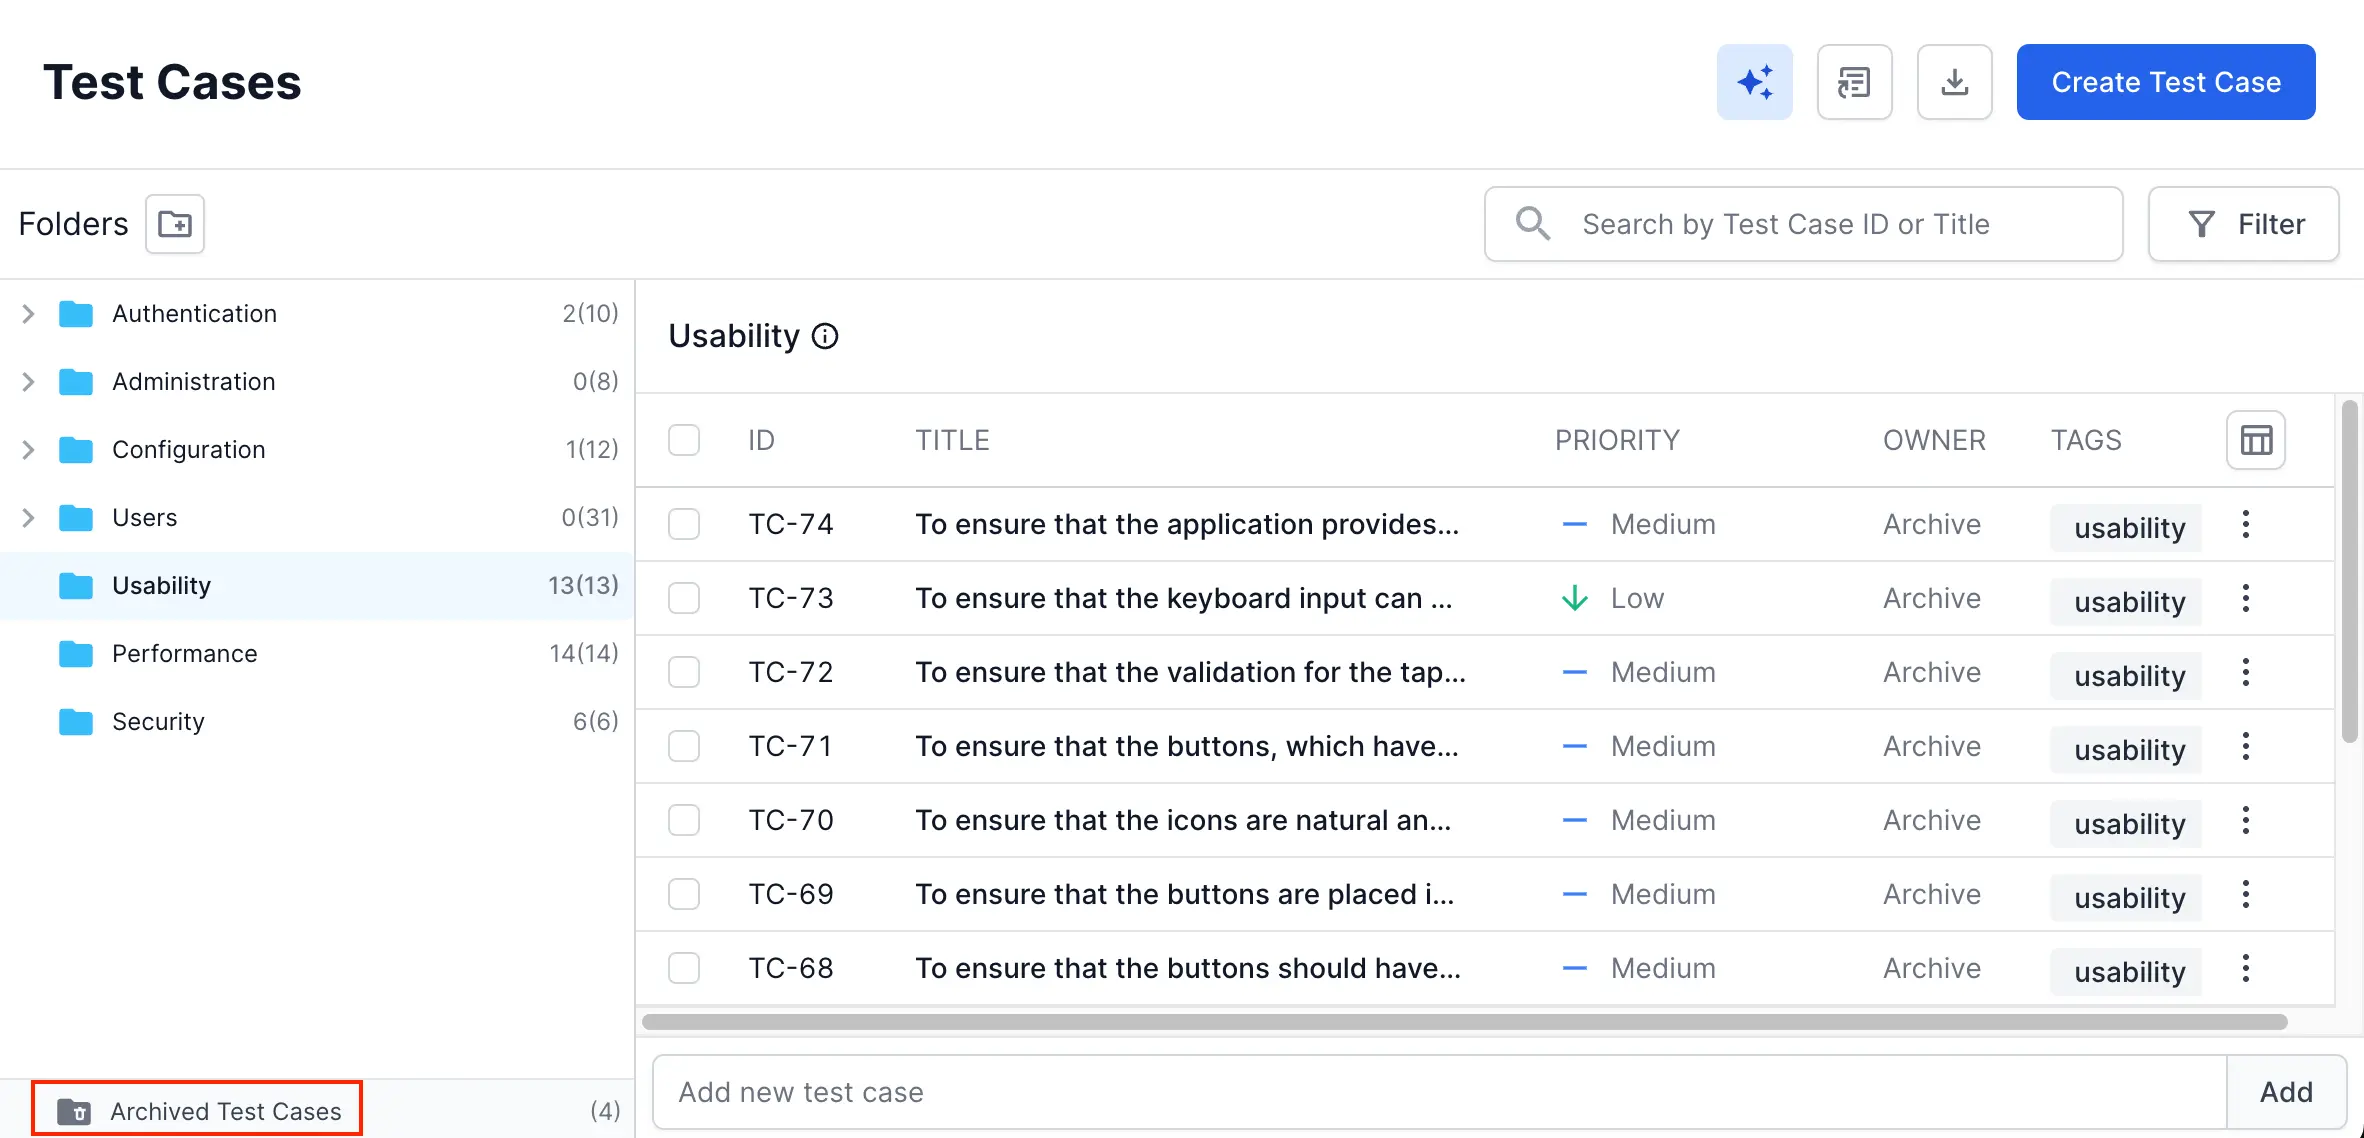Open the column settings table icon

pyautogui.click(x=2256, y=440)
